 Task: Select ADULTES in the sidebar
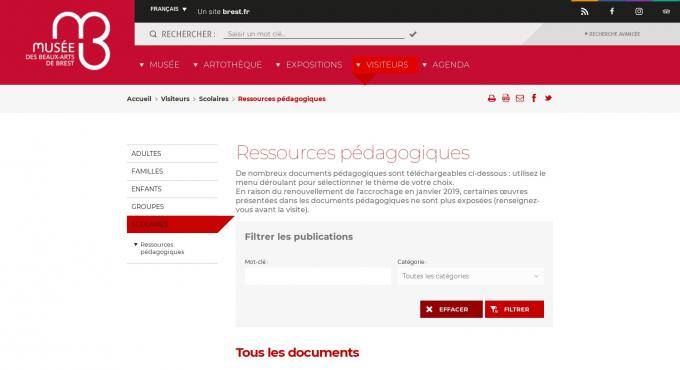[x=172, y=154]
